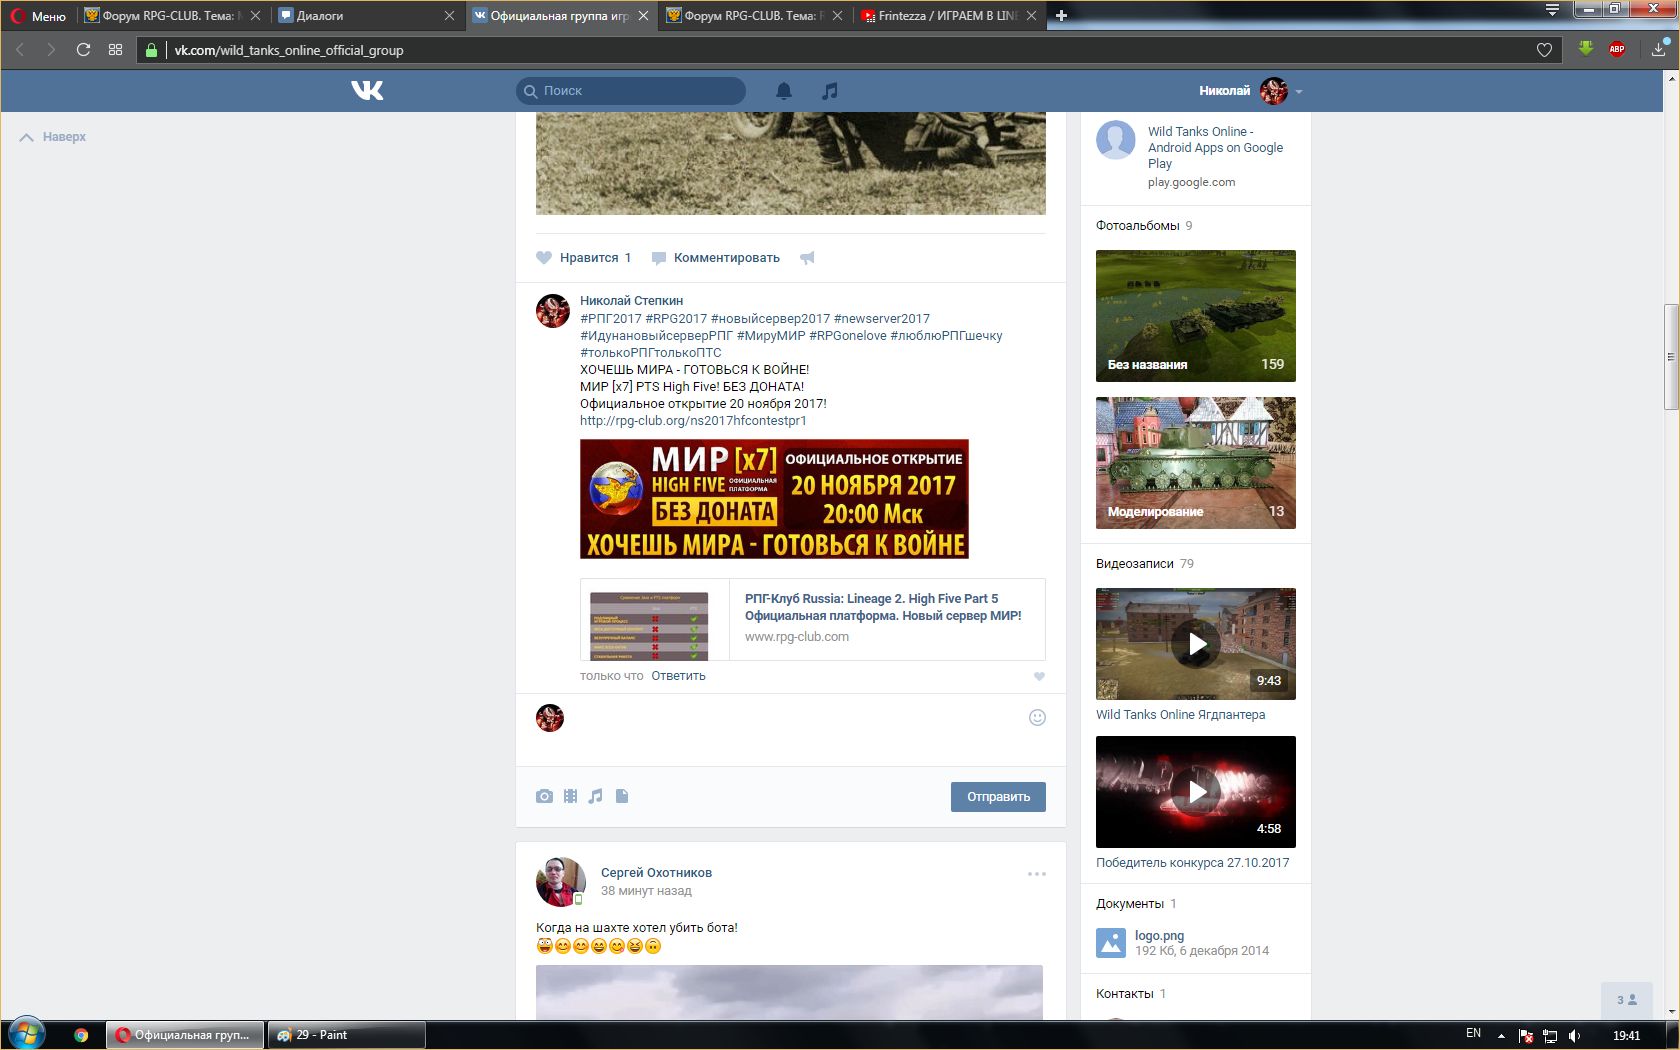Play the 9:43 Ягдпантера video
Viewport: 1680px width, 1050px height.
(1196, 644)
